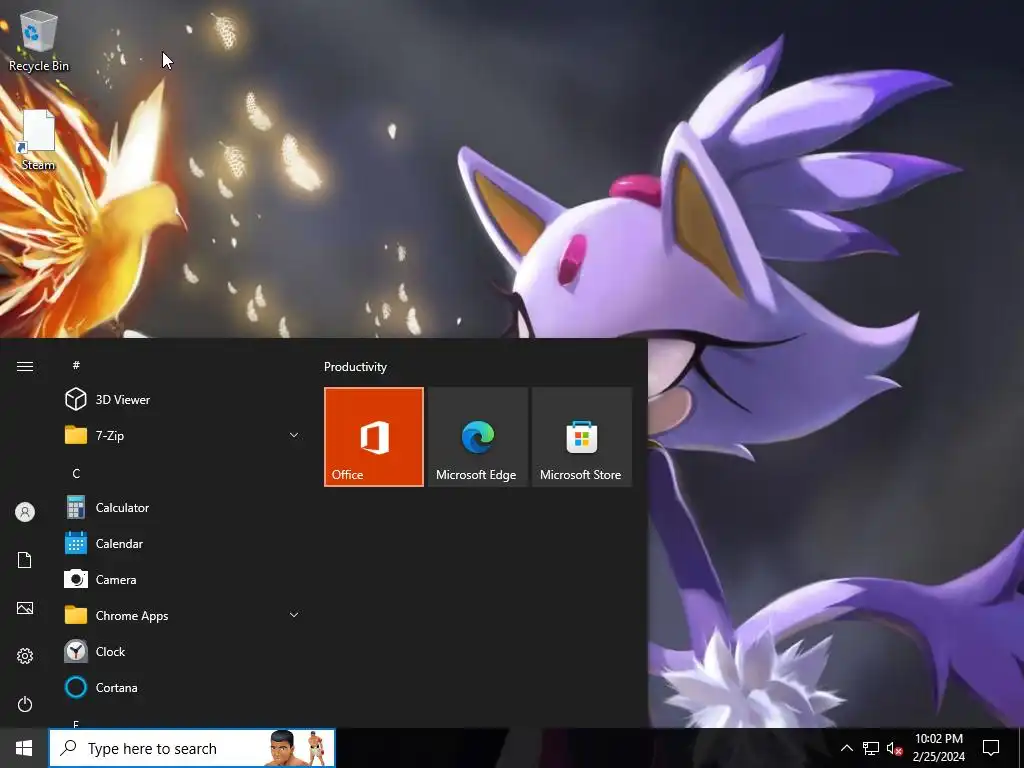The image size is (1024, 768).
Task: Open the Calendar app icon
Action: point(76,543)
